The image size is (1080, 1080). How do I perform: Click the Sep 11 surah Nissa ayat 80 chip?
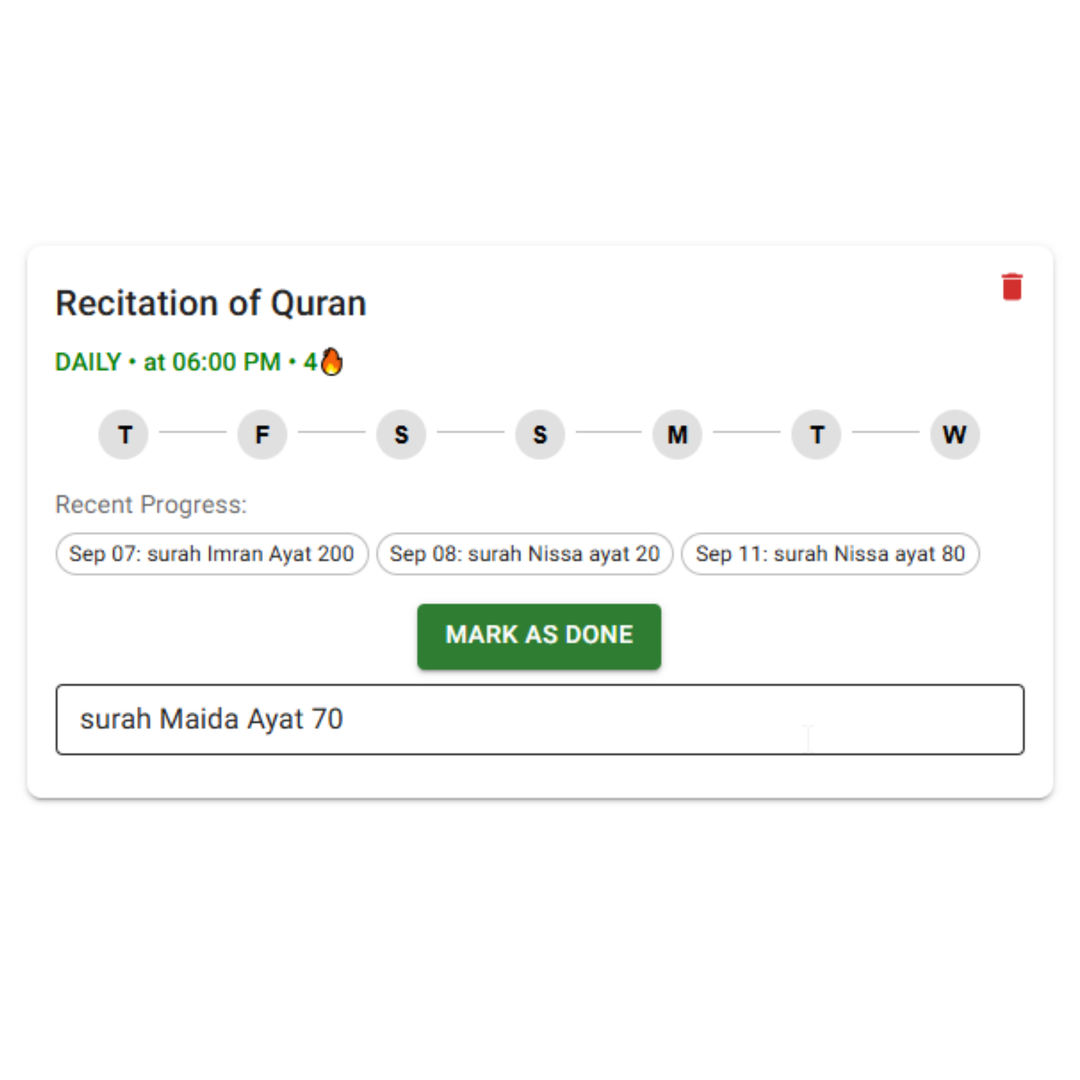point(830,554)
